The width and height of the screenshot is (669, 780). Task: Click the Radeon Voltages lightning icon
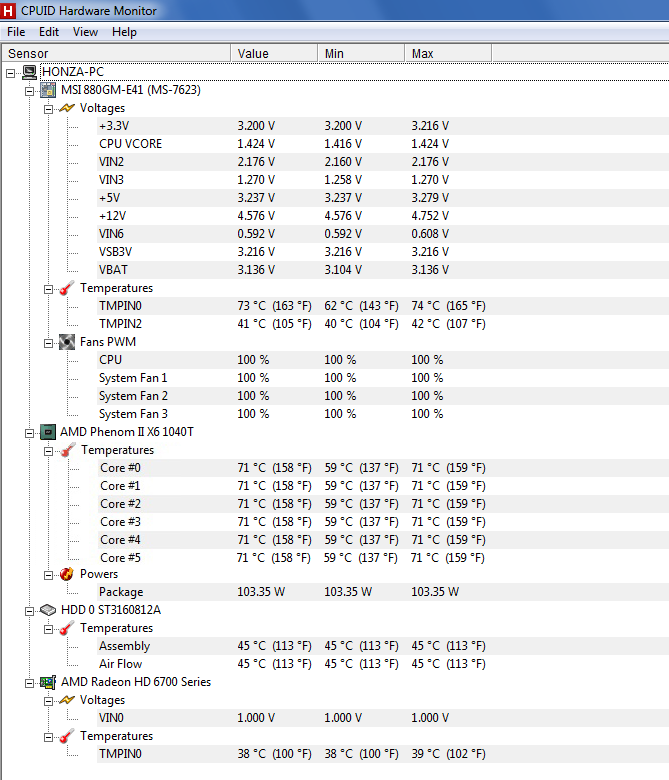click(67, 700)
